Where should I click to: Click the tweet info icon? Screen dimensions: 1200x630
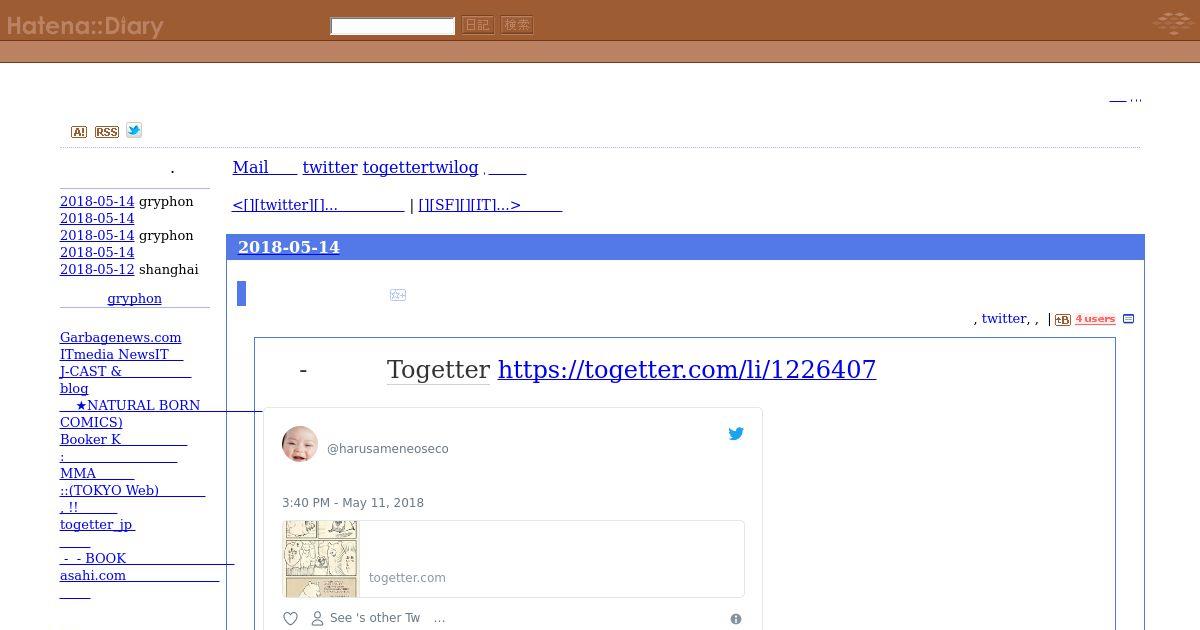click(x=736, y=619)
